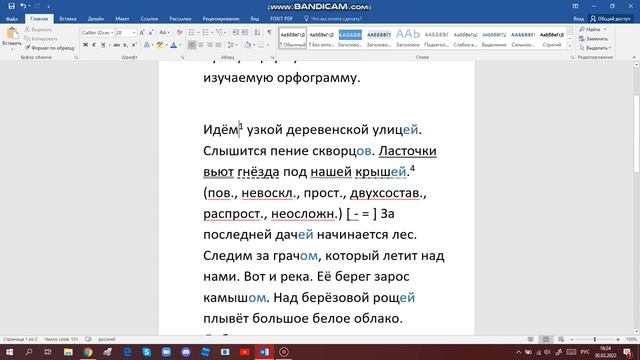Open Chrome from the Windows taskbar

pyautogui.click(x=88, y=351)
